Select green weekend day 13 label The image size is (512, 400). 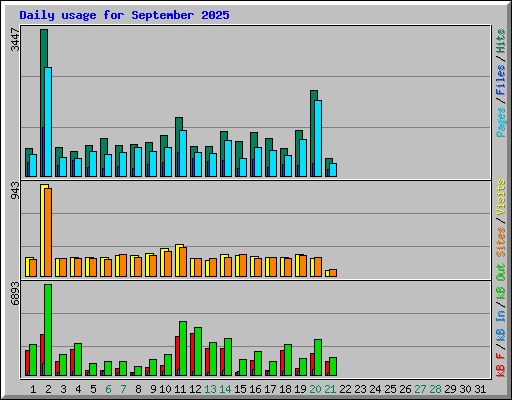coord(210,389)
